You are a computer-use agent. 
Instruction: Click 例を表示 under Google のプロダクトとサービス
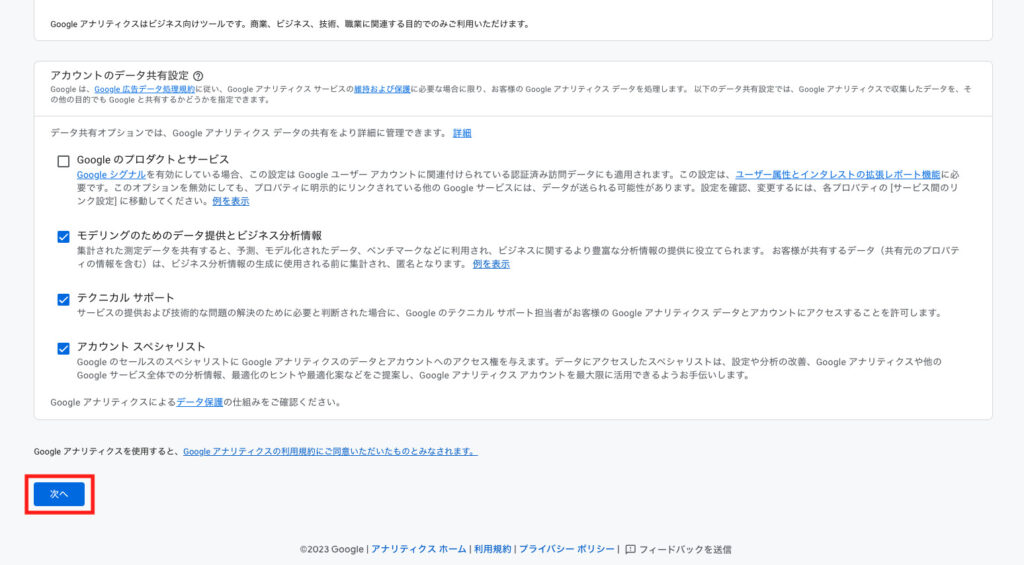231,201
